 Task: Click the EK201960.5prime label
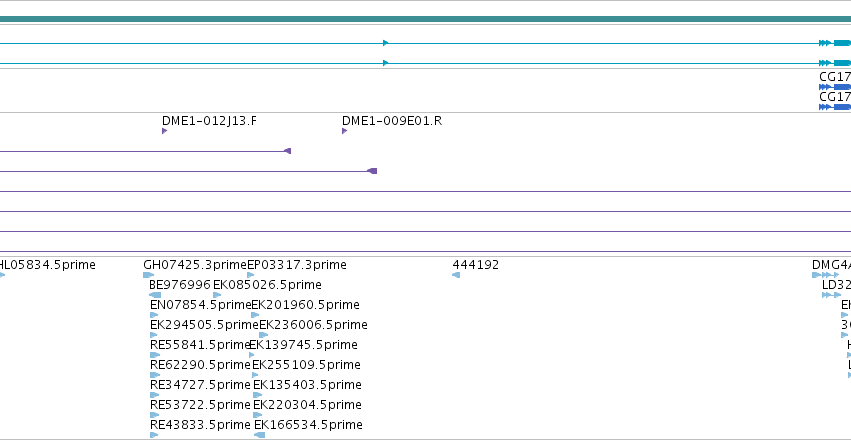click(x=305, y=305)
